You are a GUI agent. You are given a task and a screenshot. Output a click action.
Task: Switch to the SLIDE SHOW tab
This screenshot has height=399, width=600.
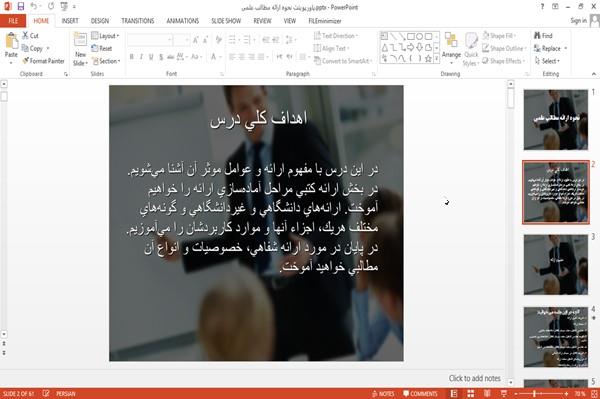click(226, 21)
